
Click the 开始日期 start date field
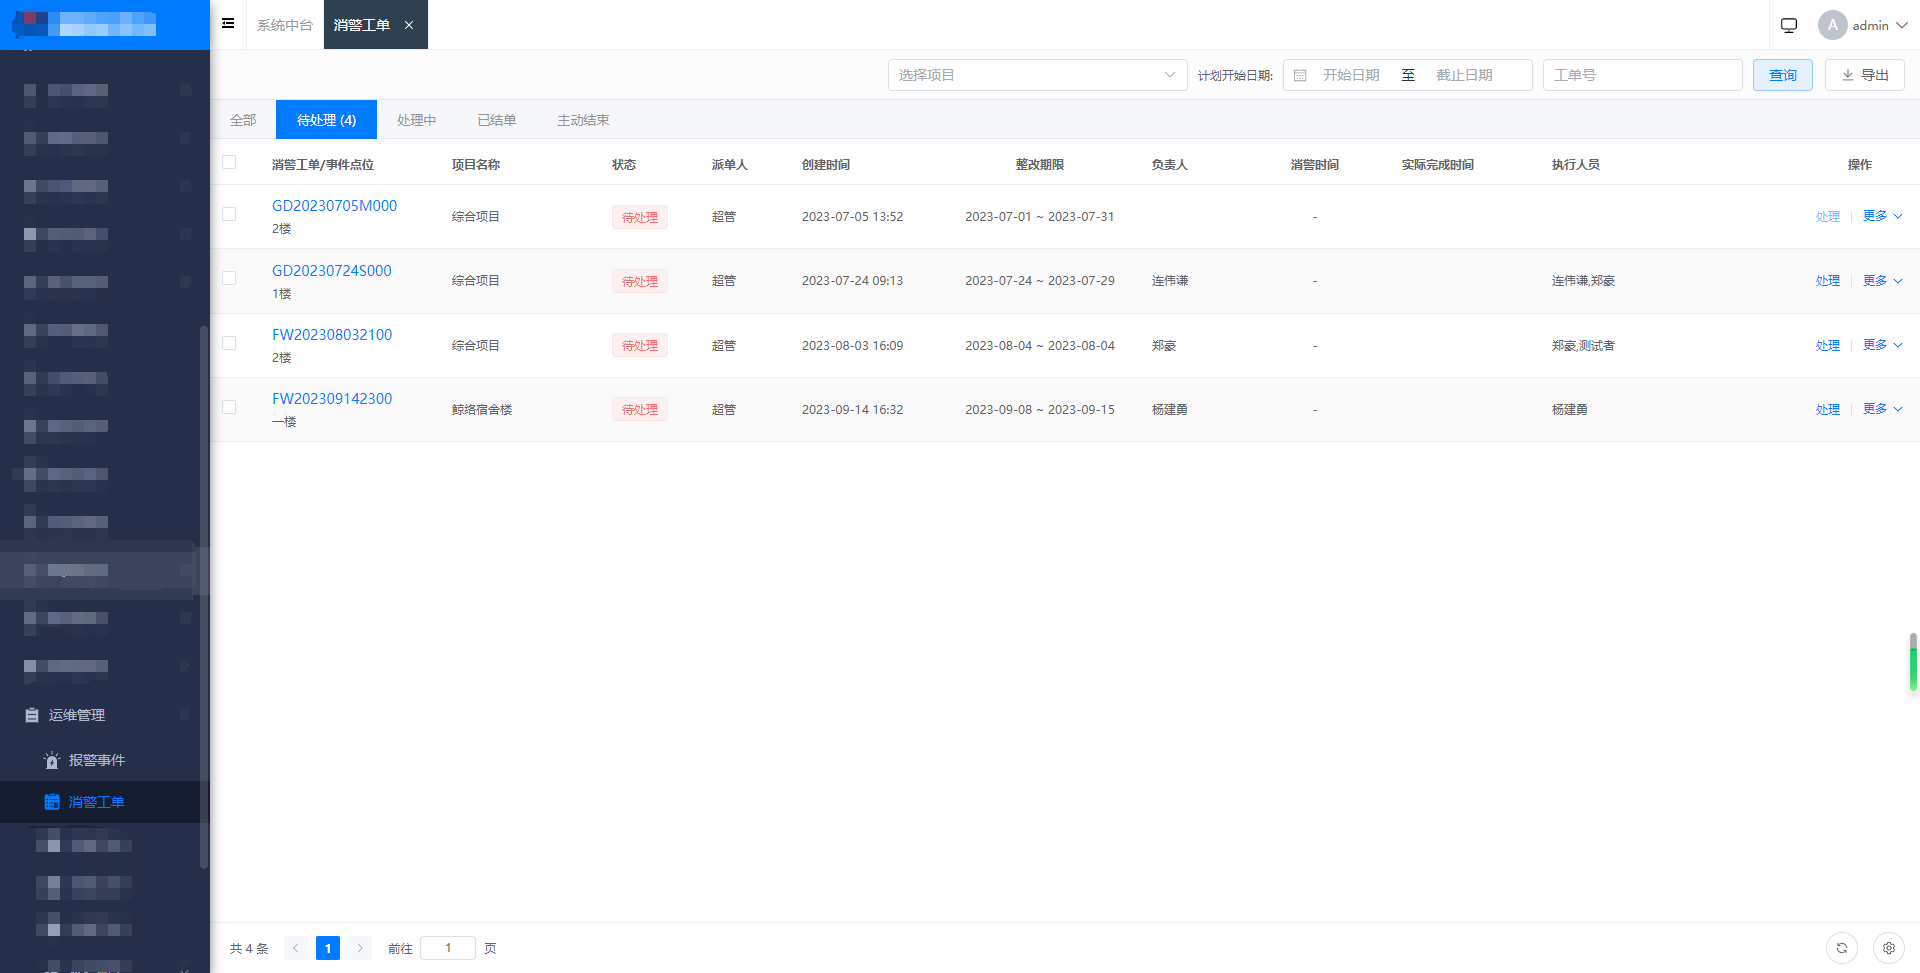pos(1351,75)
